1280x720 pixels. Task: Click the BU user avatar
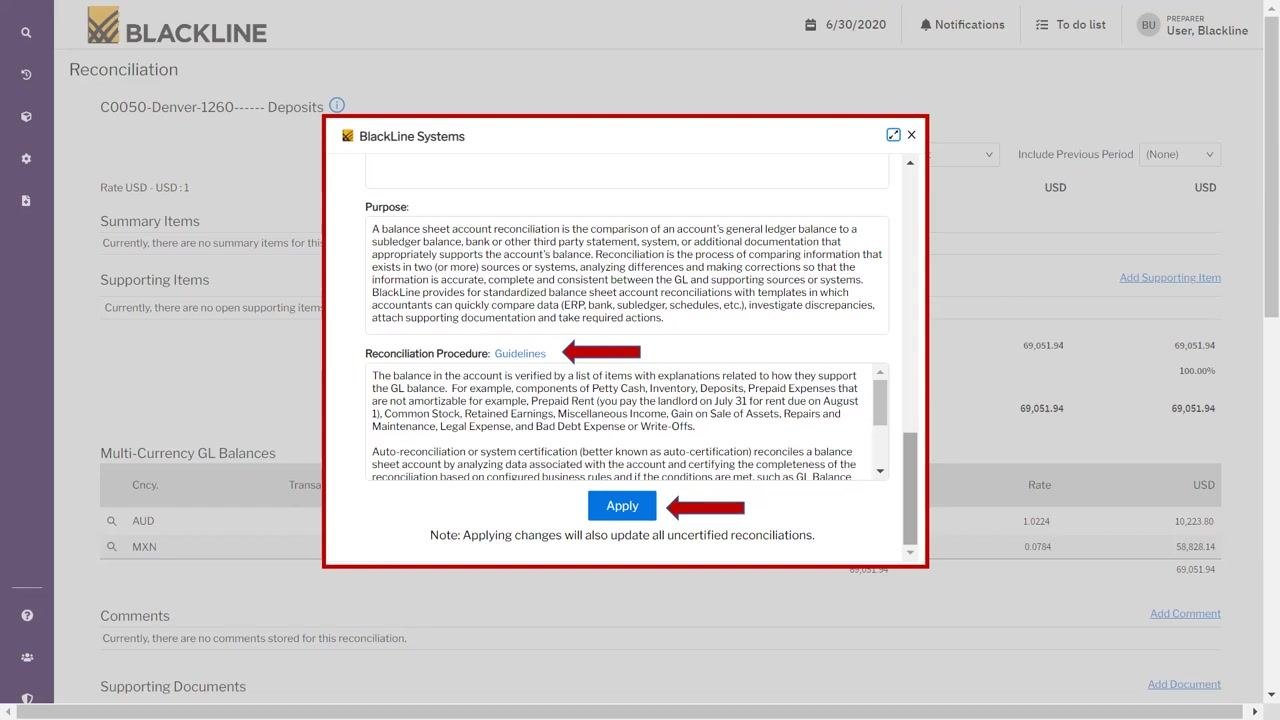1148,25
